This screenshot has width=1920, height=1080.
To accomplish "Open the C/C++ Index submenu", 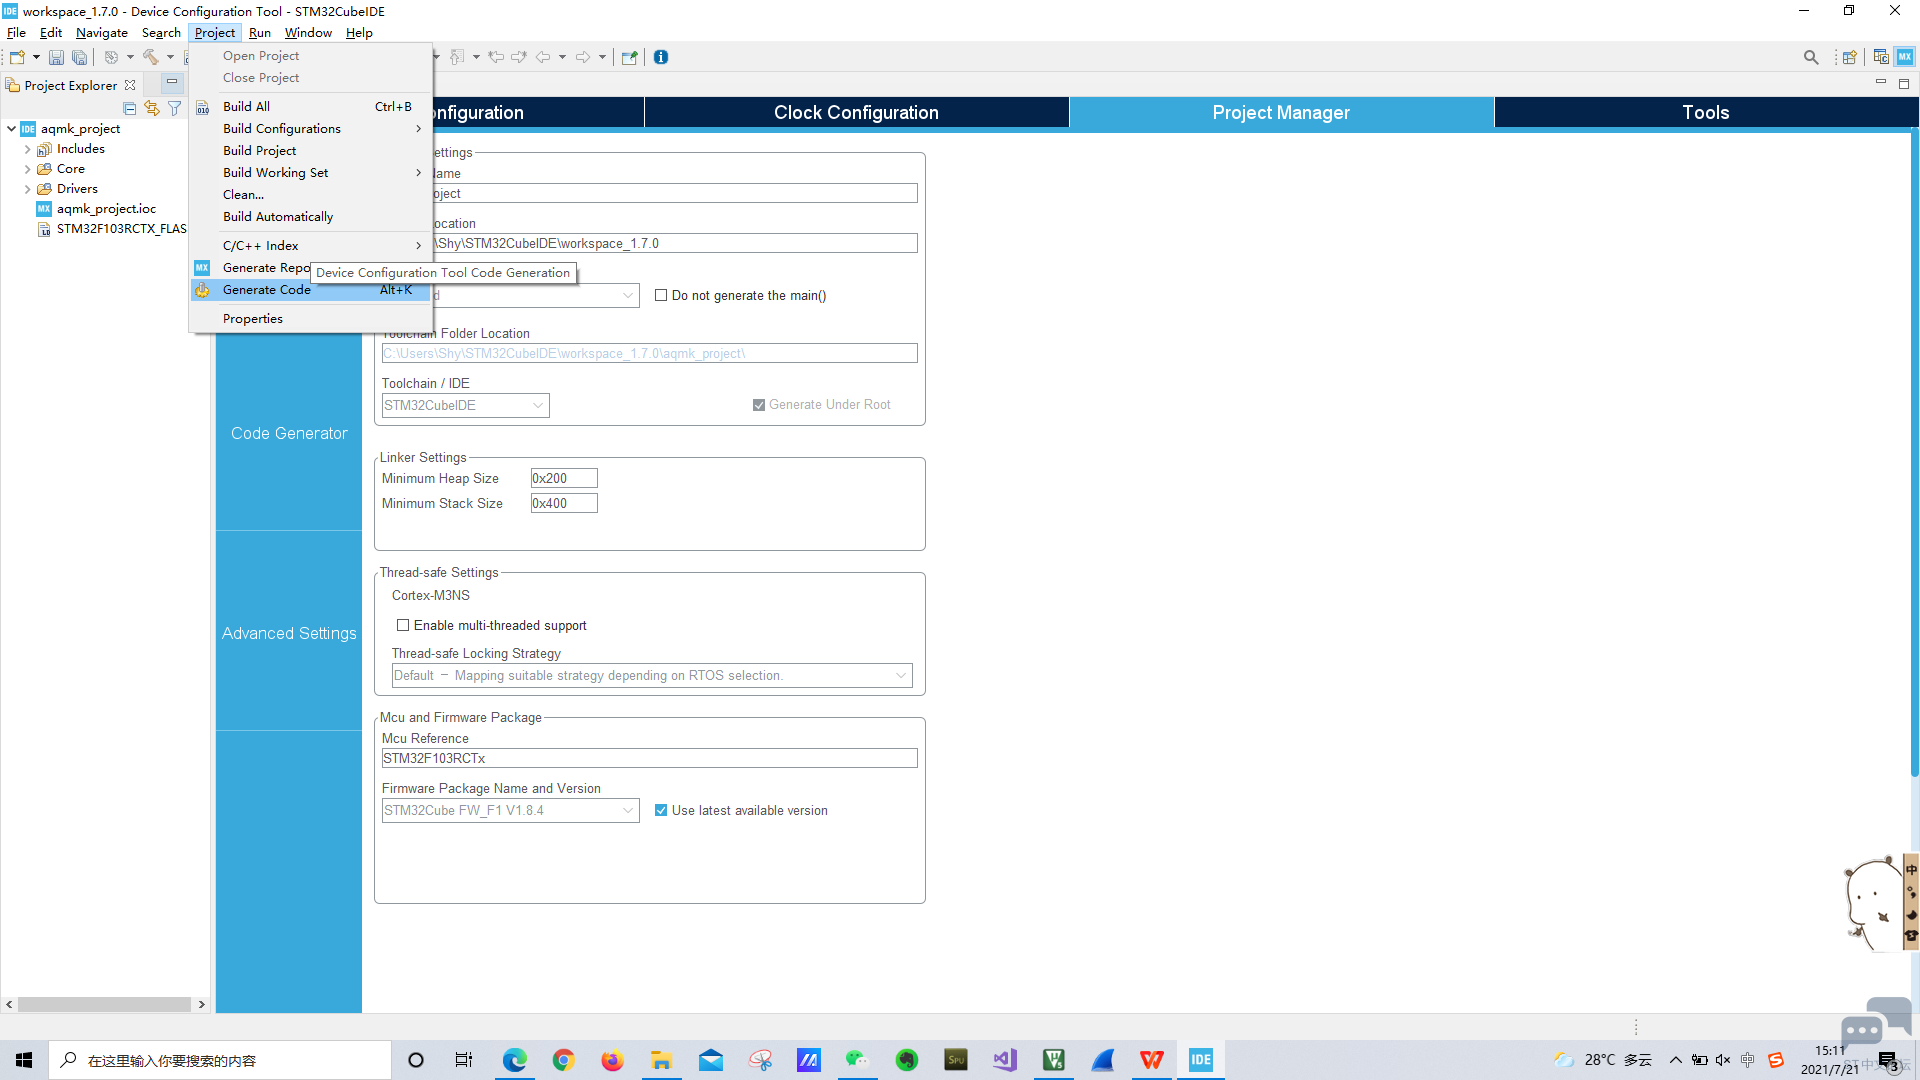I will tap(310, 246).
